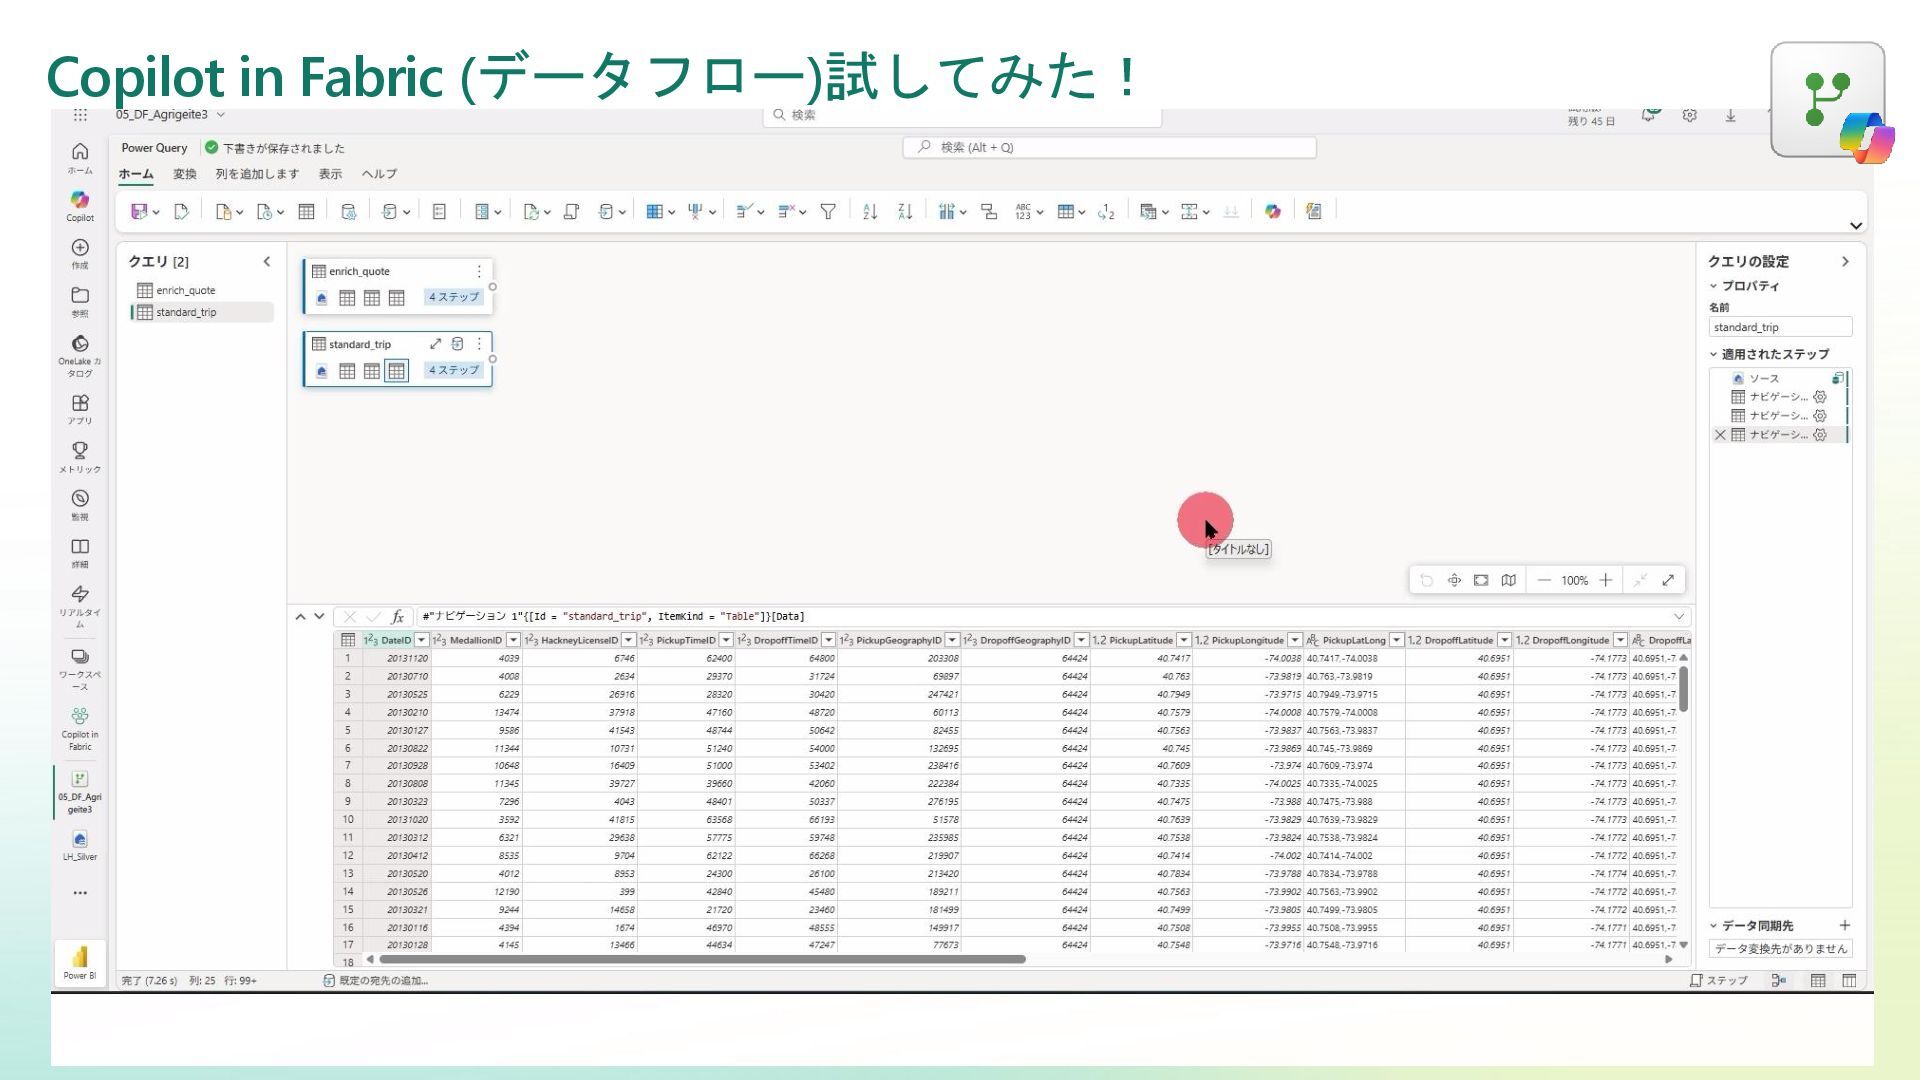The image size is (1920, 1080).
Task: Open DateID column filter dropdown
Action: pos(422,640)
